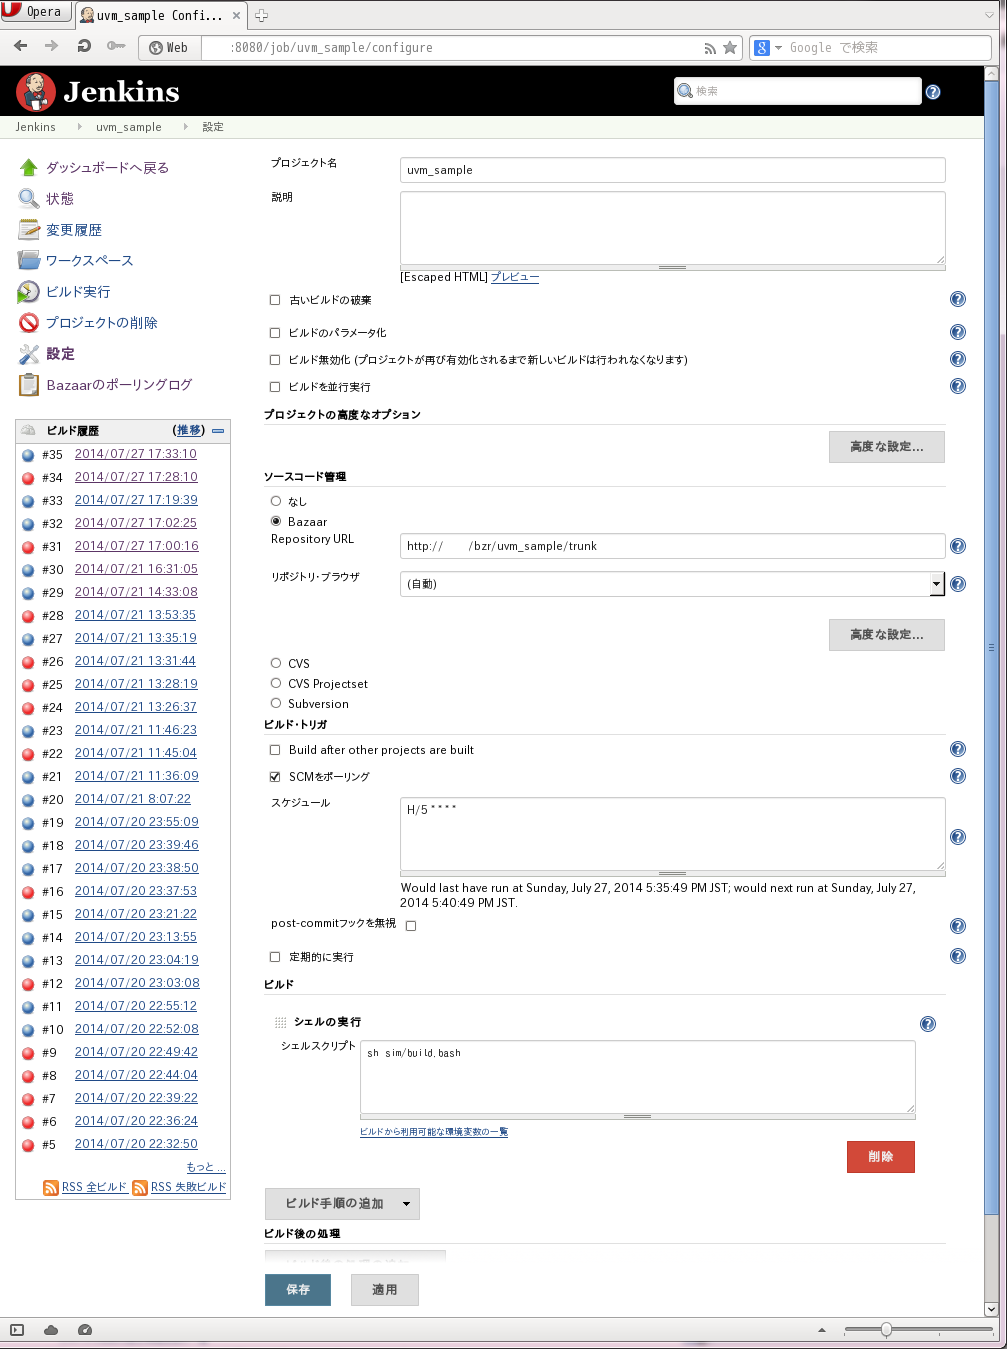Click the シェルスクリプト text area
This screenshot has width=1007, height=1349.
(x=637, y=1076)
